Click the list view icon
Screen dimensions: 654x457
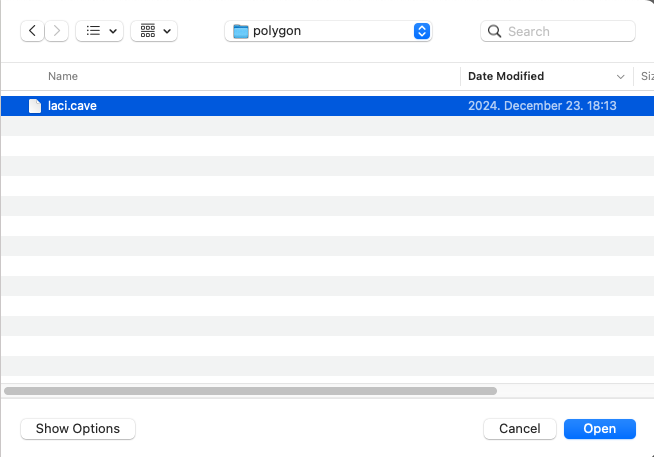(93, 31)
